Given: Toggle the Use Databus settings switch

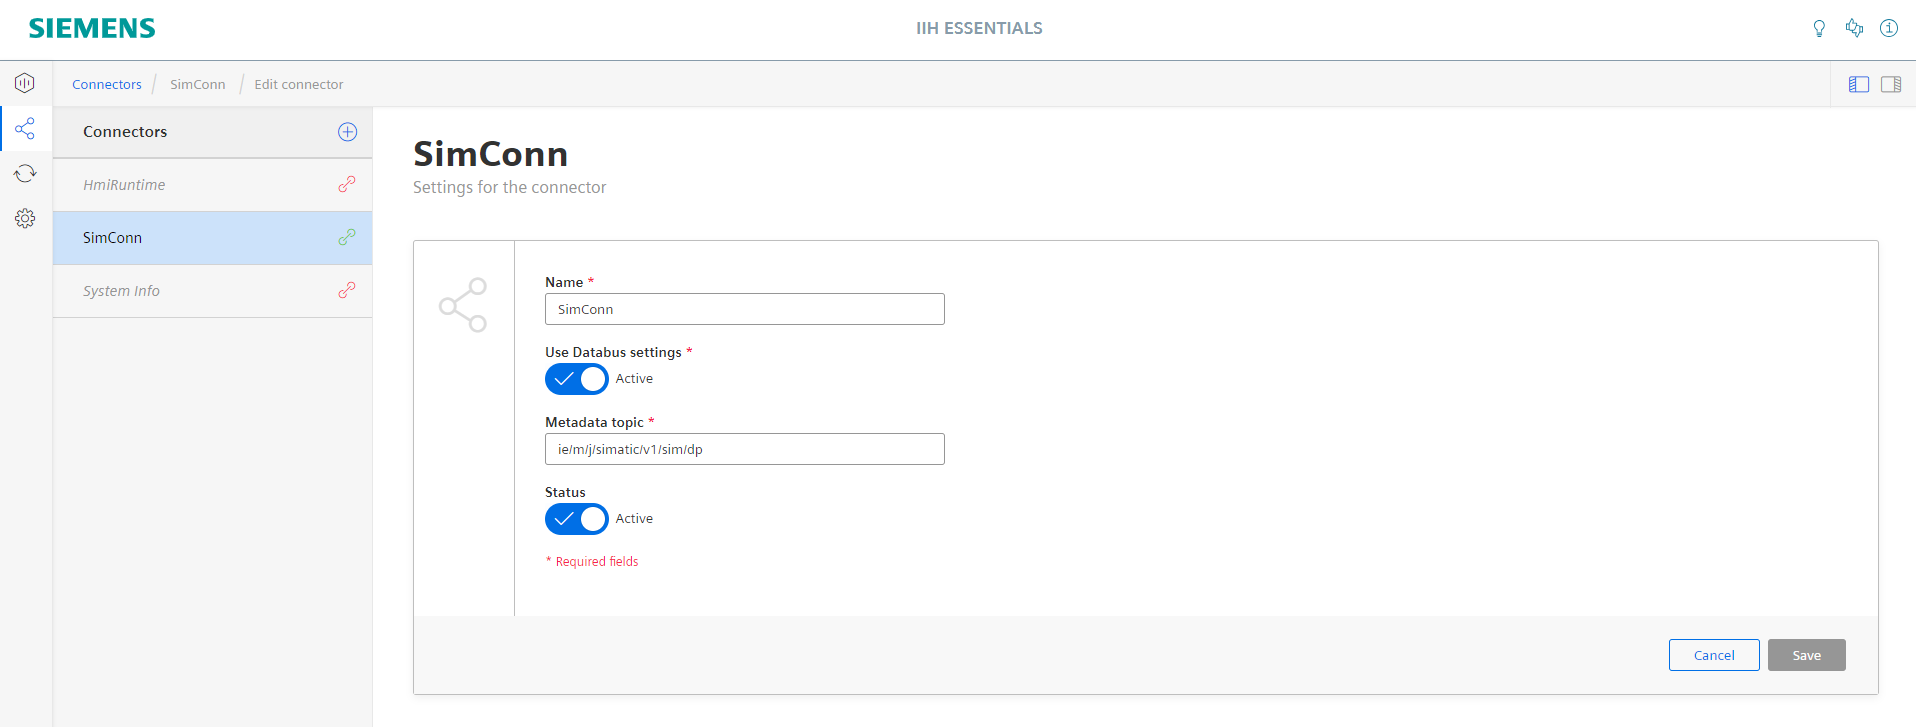Looking at the screenshot, I should click(577, 379).
